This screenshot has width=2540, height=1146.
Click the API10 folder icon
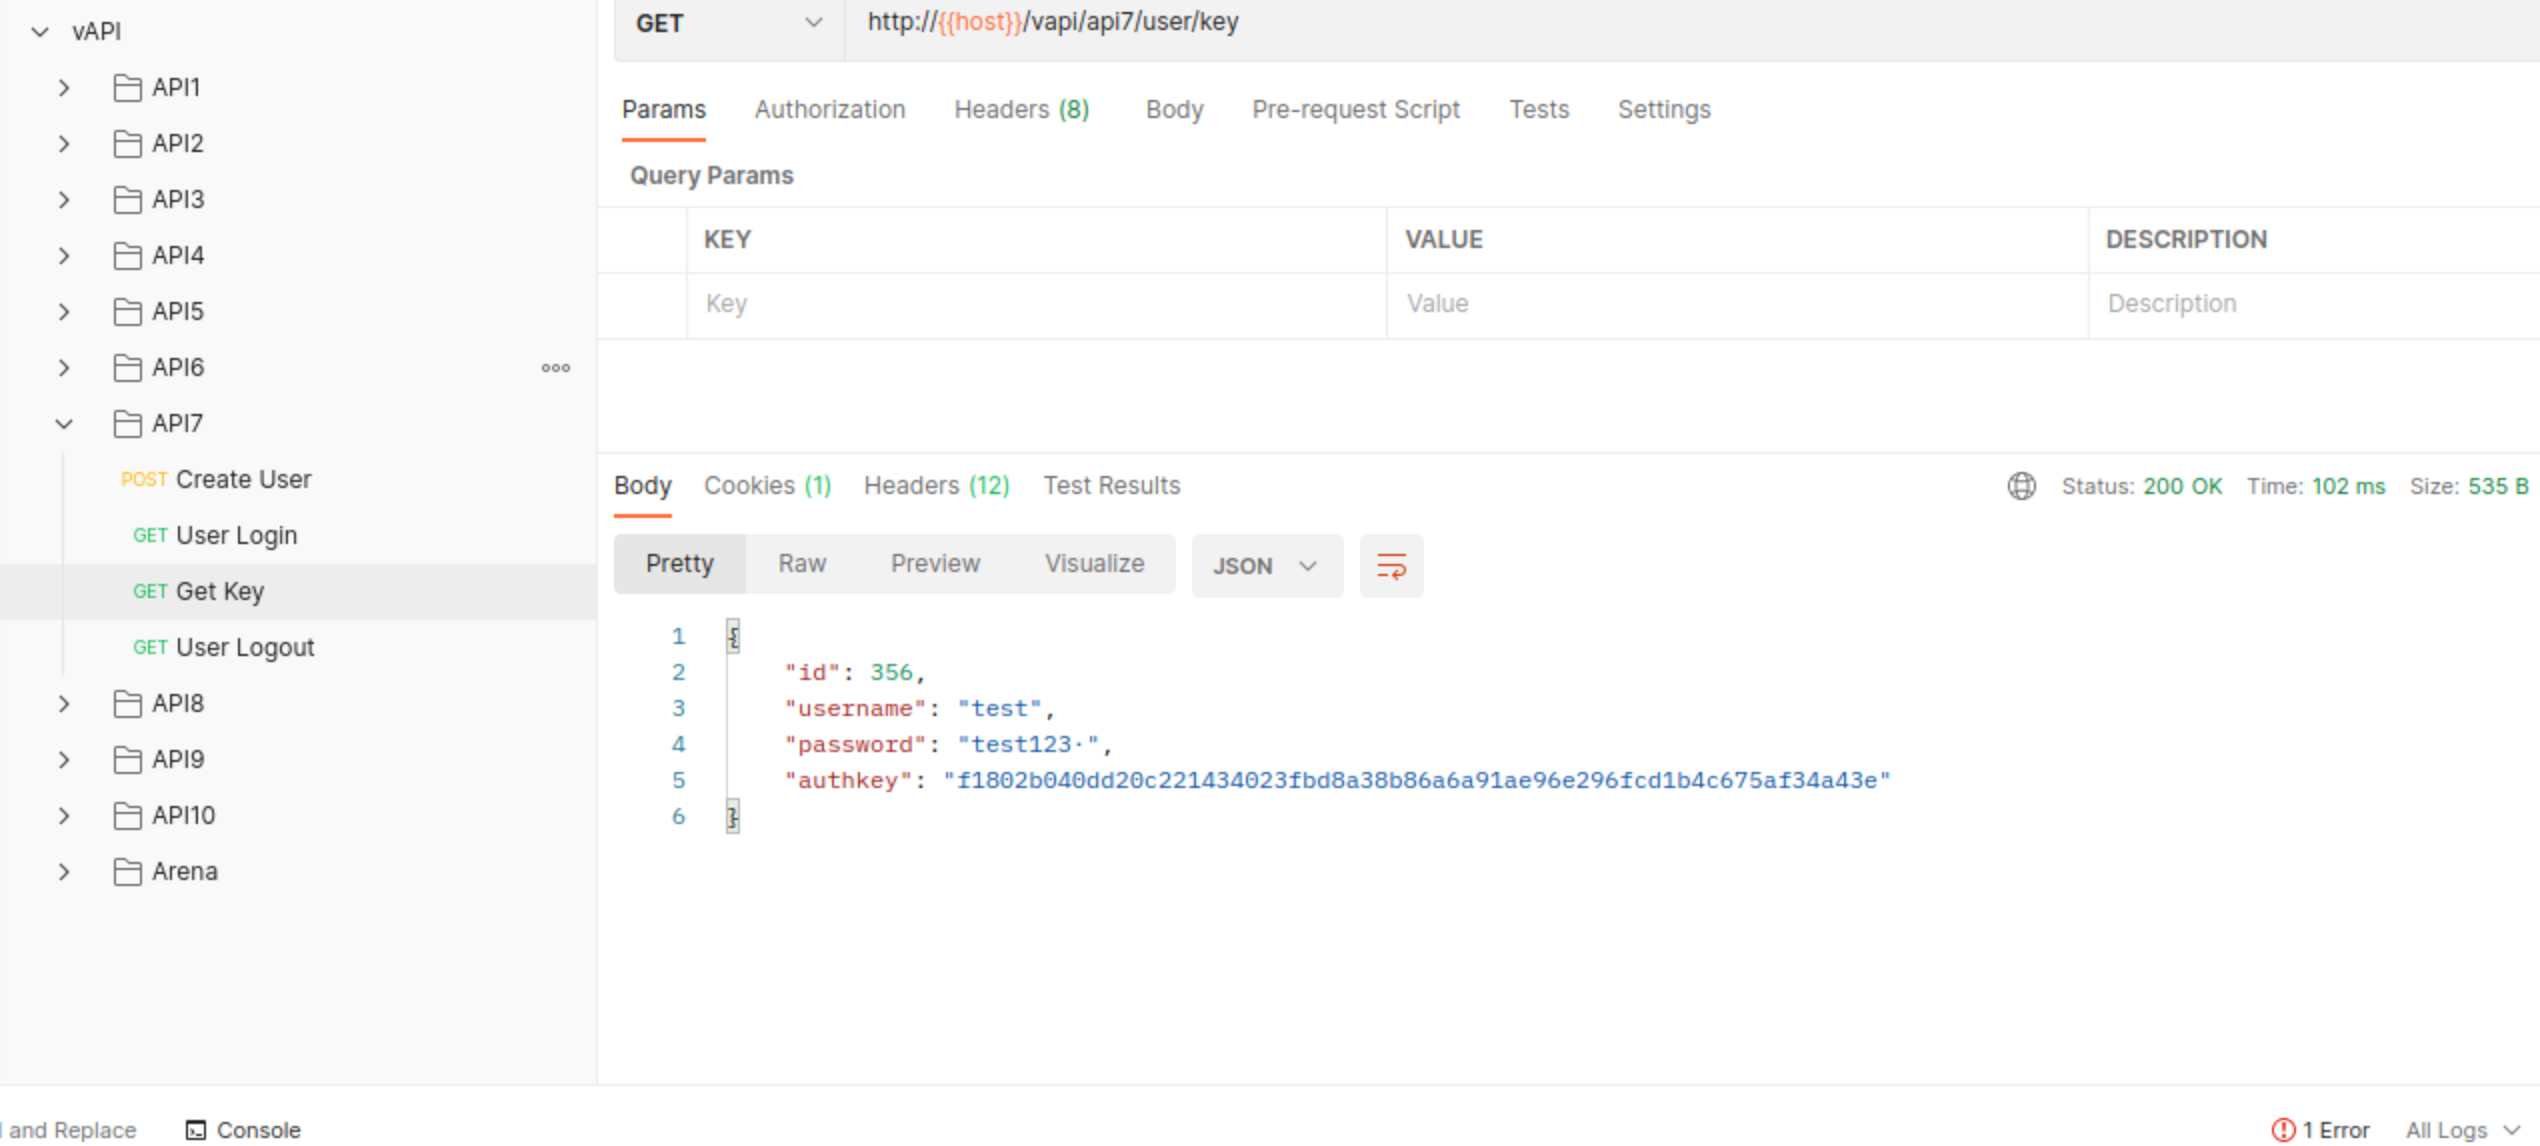[127, 816]
